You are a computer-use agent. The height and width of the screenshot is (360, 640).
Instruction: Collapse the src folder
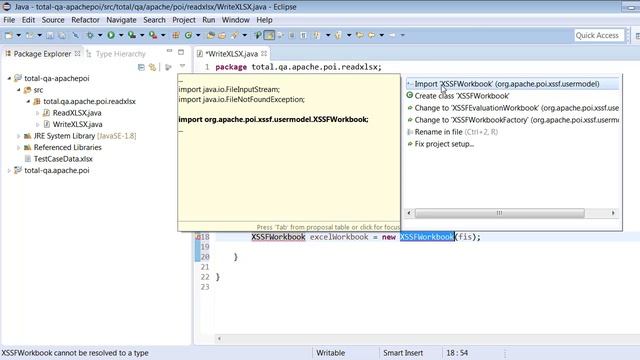tap(18, 90)
